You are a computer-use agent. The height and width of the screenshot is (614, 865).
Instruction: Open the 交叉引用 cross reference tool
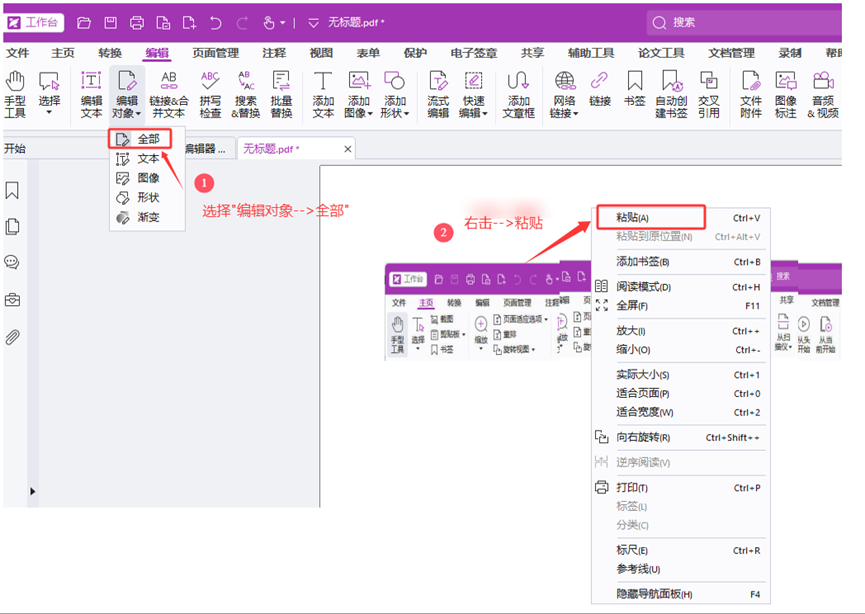tap(708, 93)
